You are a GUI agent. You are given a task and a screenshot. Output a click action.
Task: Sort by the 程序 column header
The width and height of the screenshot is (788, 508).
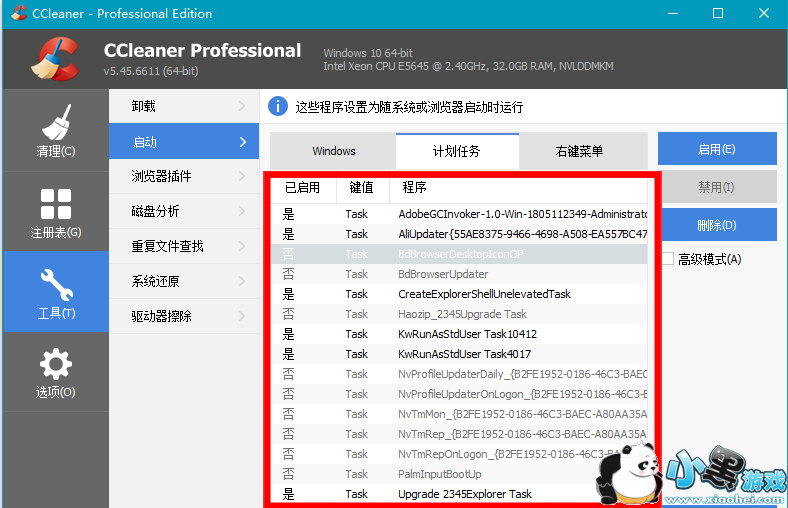[518, 188]
